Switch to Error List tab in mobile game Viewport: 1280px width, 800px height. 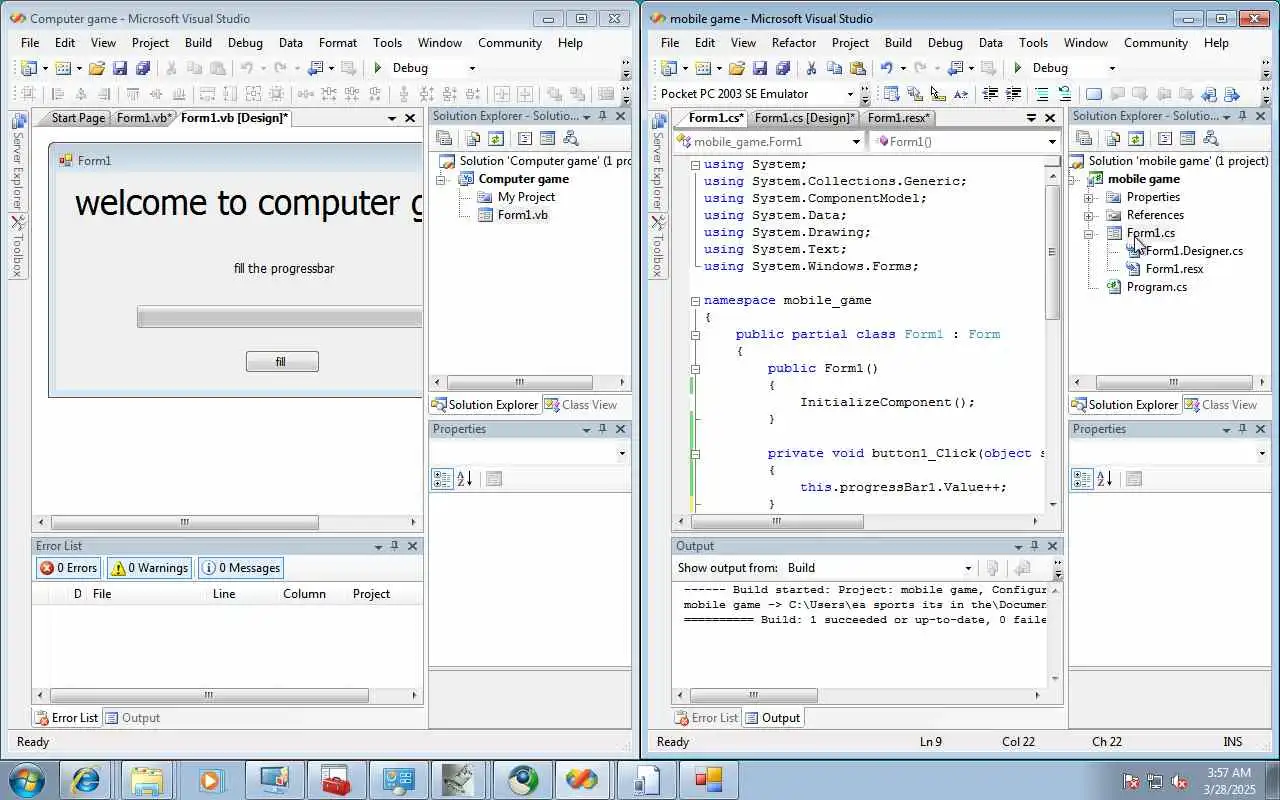pos(706,718)
